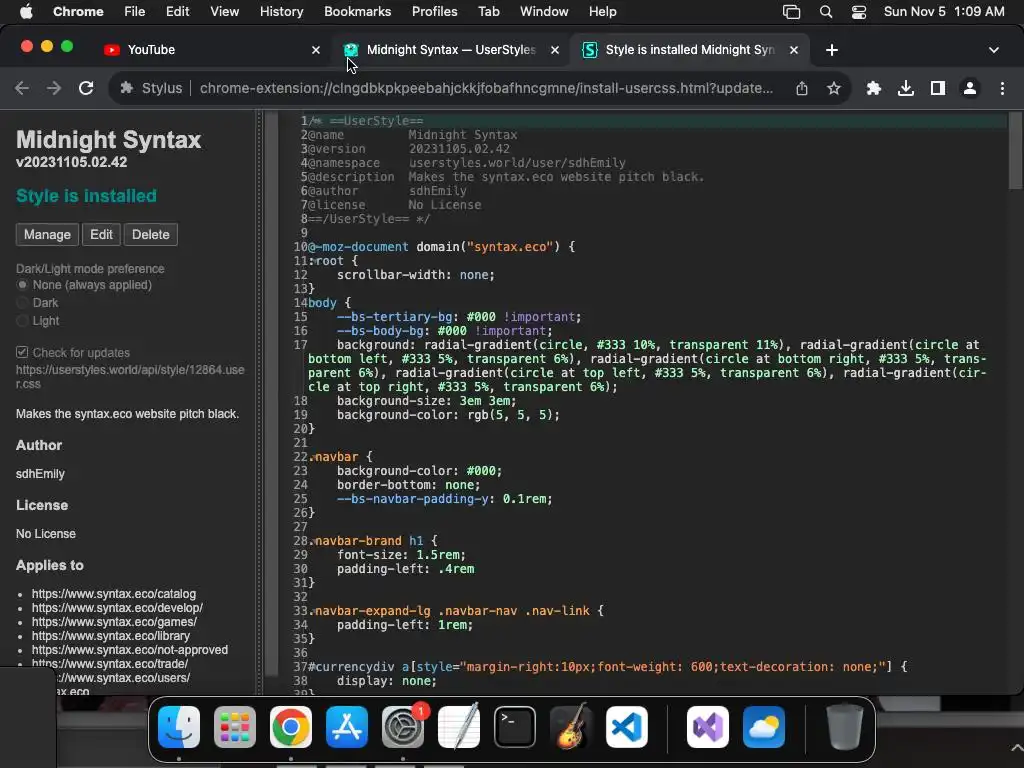Click the syntax.eco/games/ applies-to entry
Image resolution: width=1024 pixels, height=768 pixels.
coord(114,622)
